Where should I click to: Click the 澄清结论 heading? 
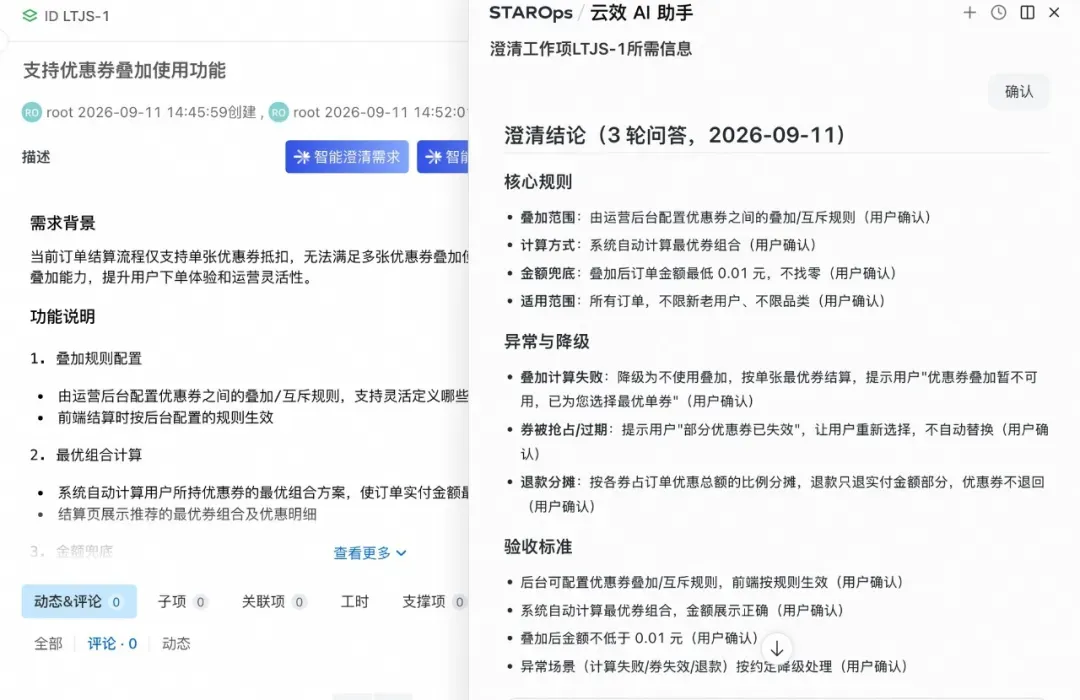pyautogui.click(x=675, y=135)
